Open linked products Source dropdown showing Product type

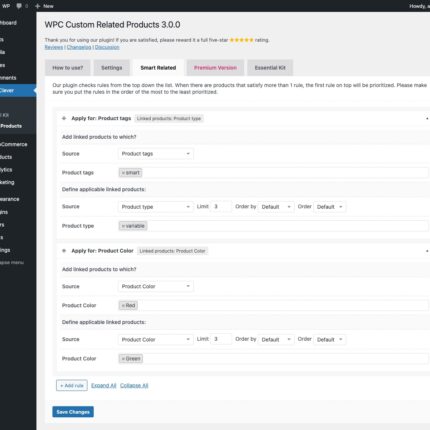click(156, 207)
